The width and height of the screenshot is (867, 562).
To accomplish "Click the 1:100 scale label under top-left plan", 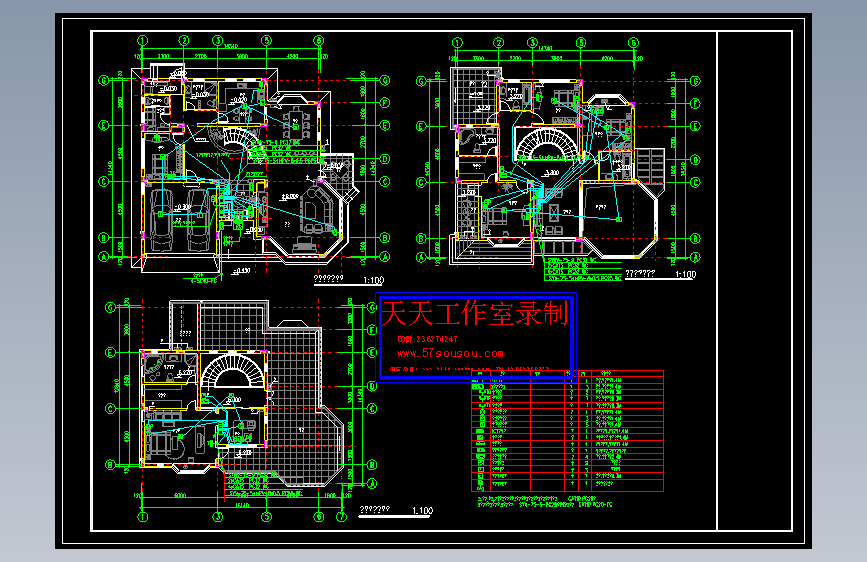I will [374, 280].
